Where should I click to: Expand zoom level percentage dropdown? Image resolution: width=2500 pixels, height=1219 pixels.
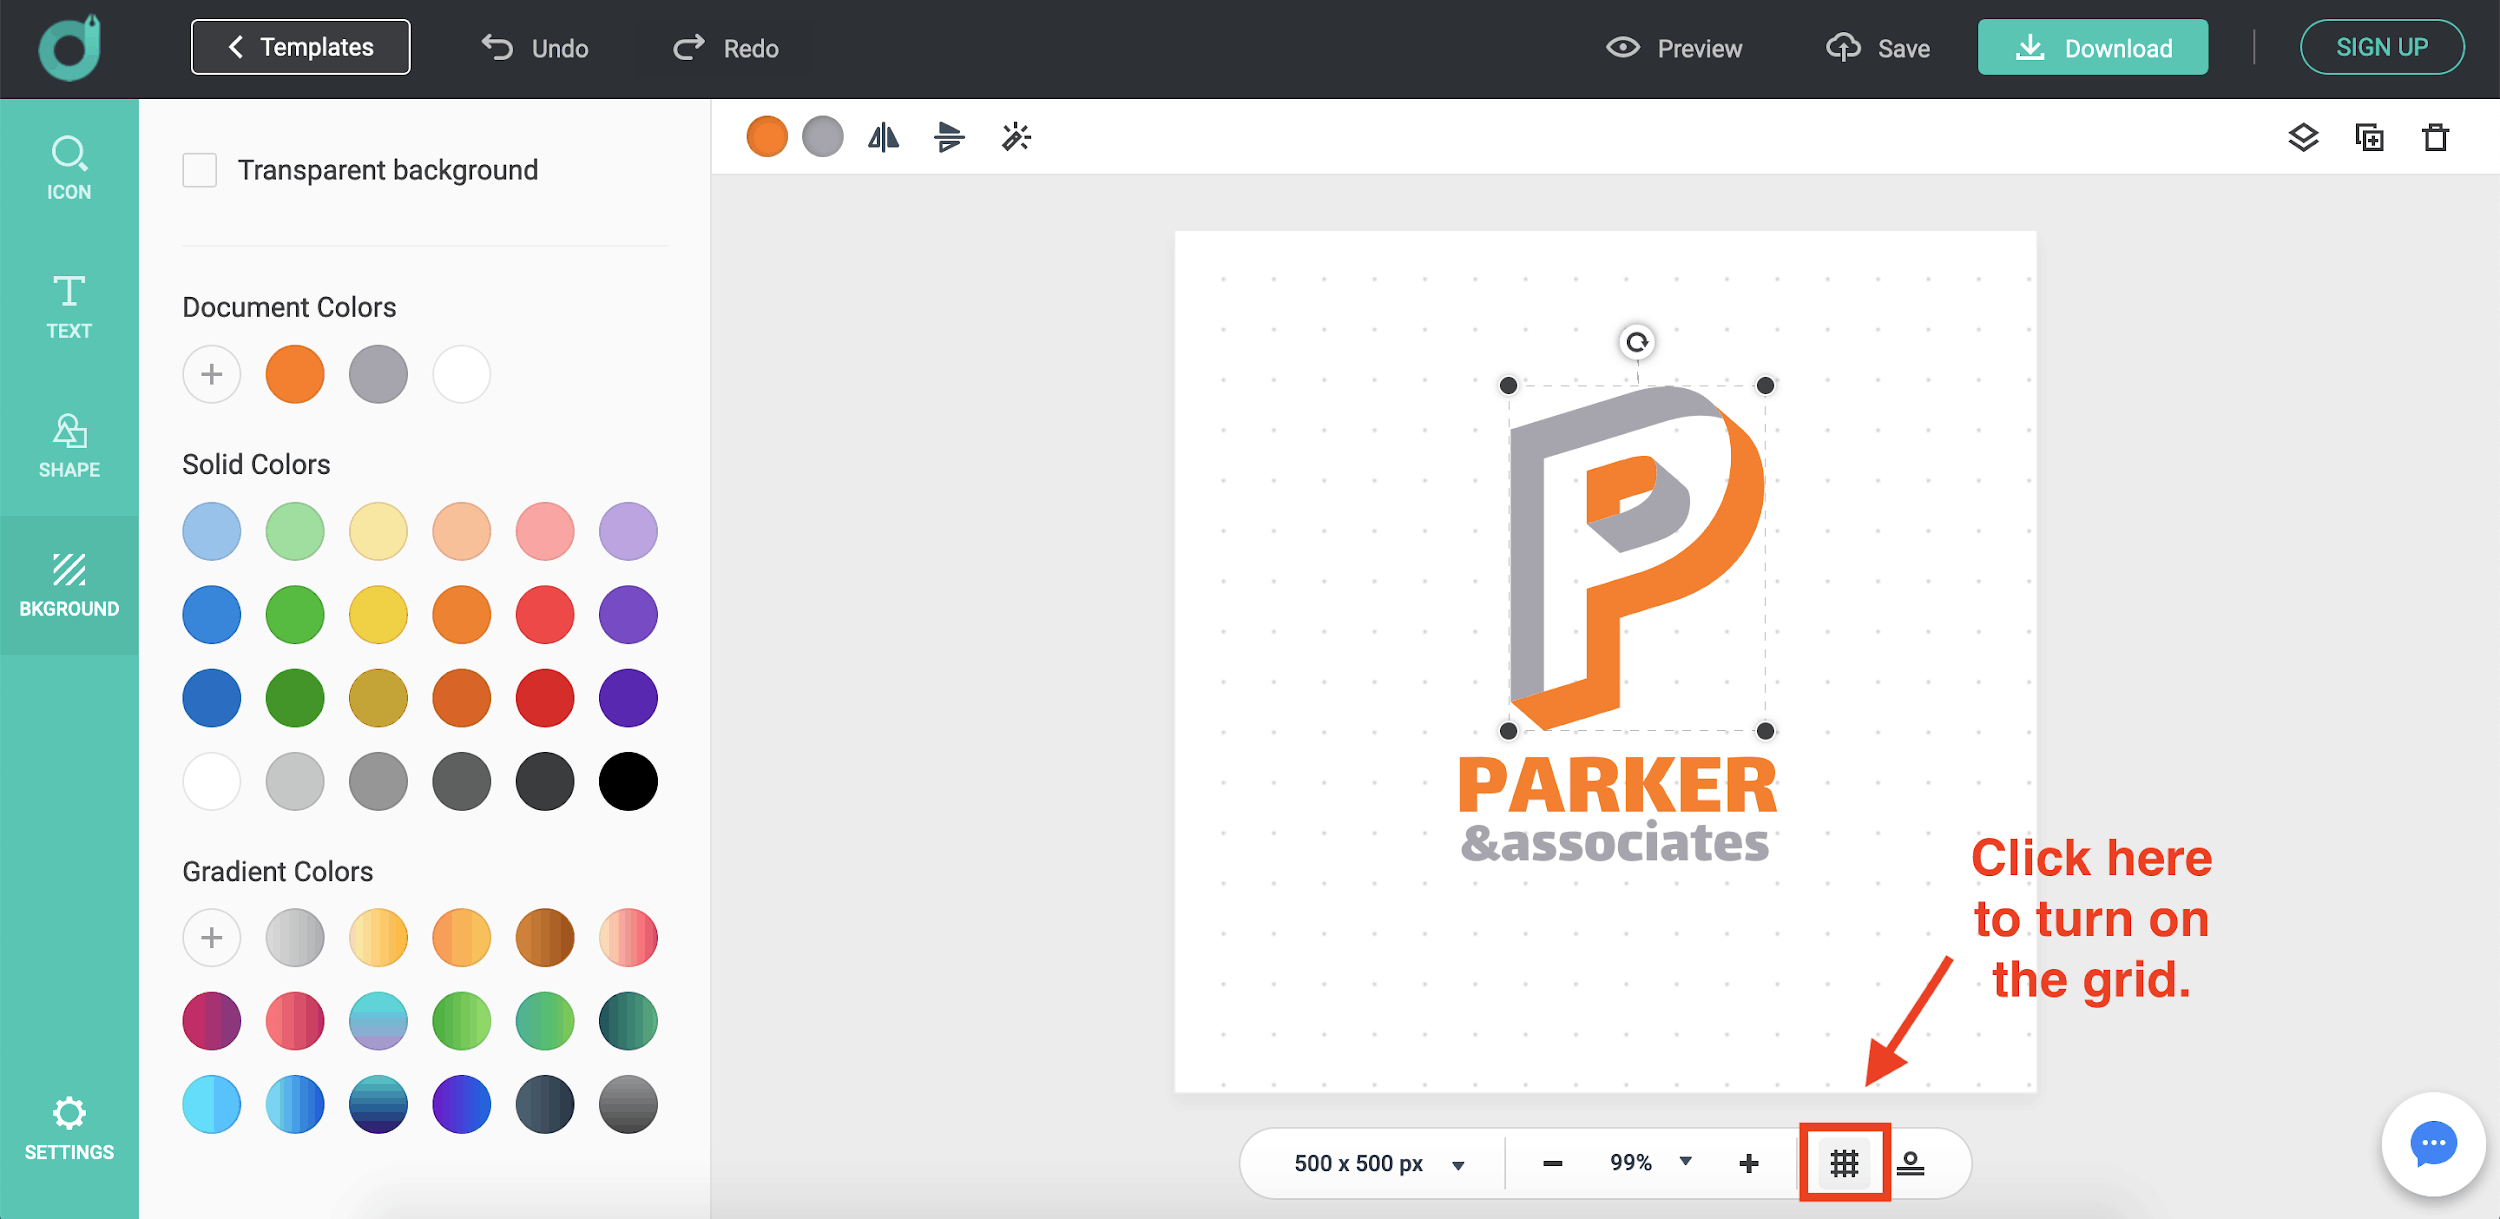coord(1685,1163)
